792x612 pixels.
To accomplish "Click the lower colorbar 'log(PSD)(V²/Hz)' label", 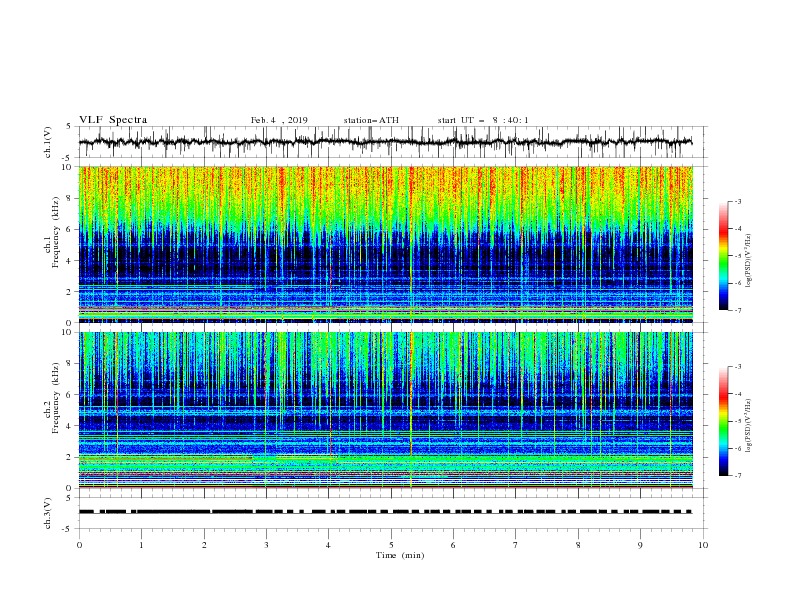I will coord(748,426).
